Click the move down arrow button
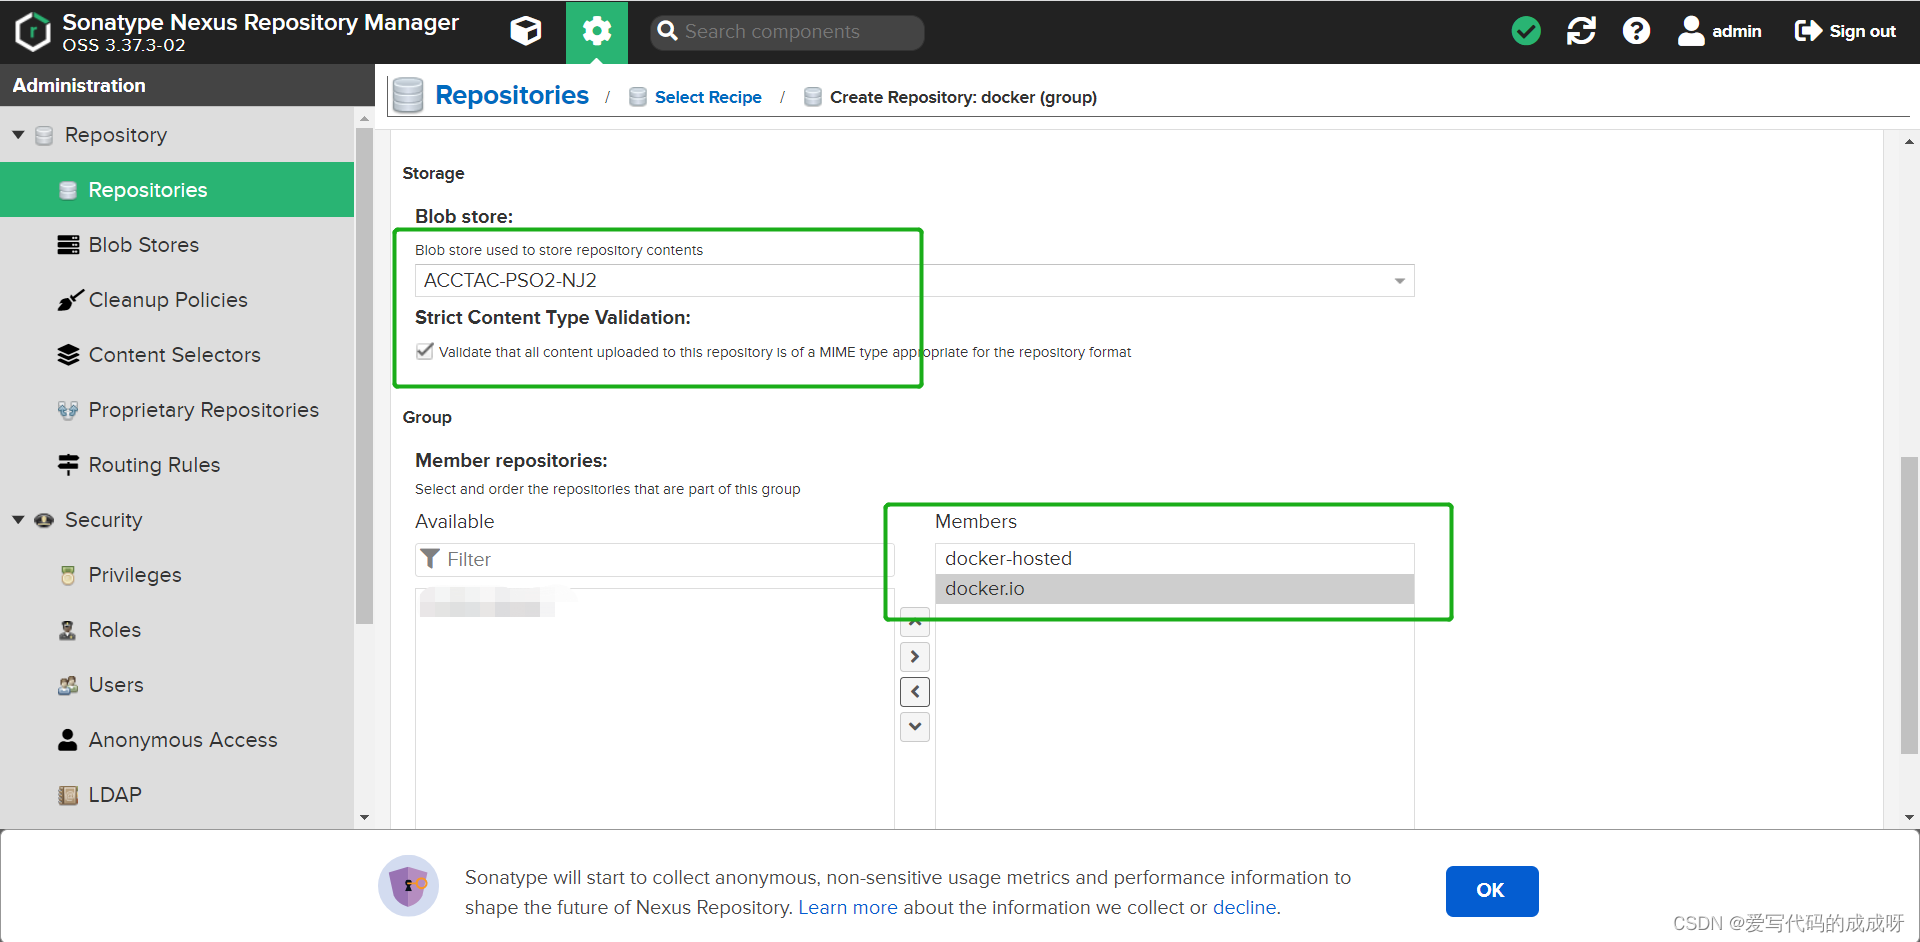Viewport: 1920px width, 942px height. pyautogui.click(x=915, y=726)
